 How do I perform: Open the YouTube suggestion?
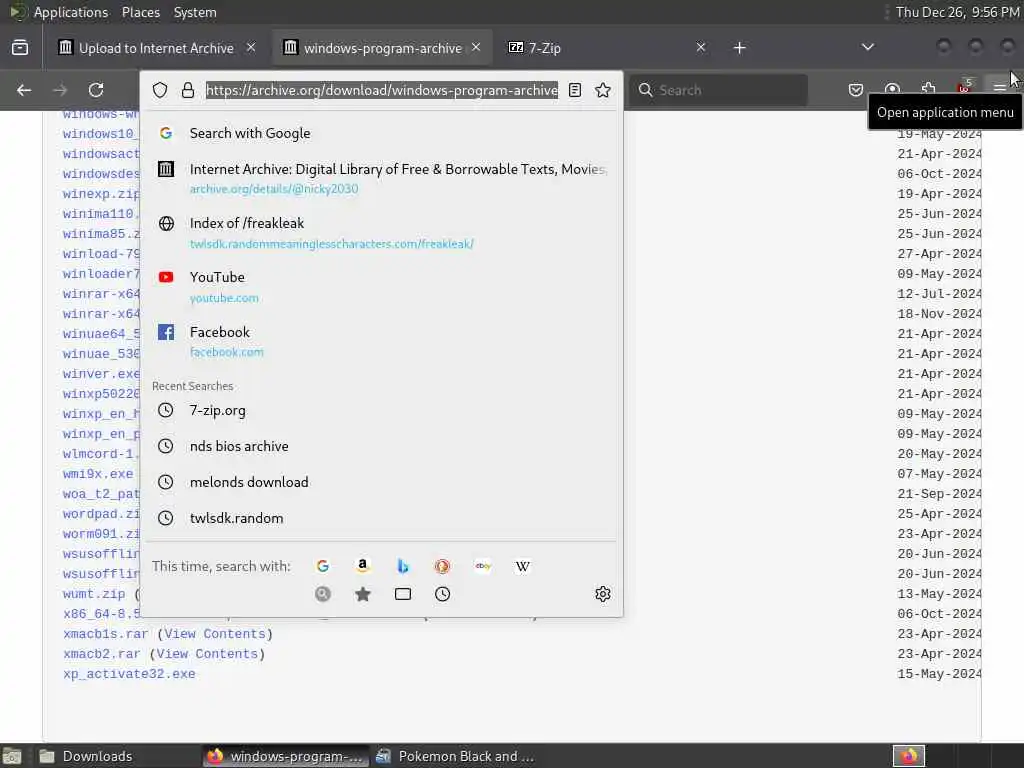381,287
